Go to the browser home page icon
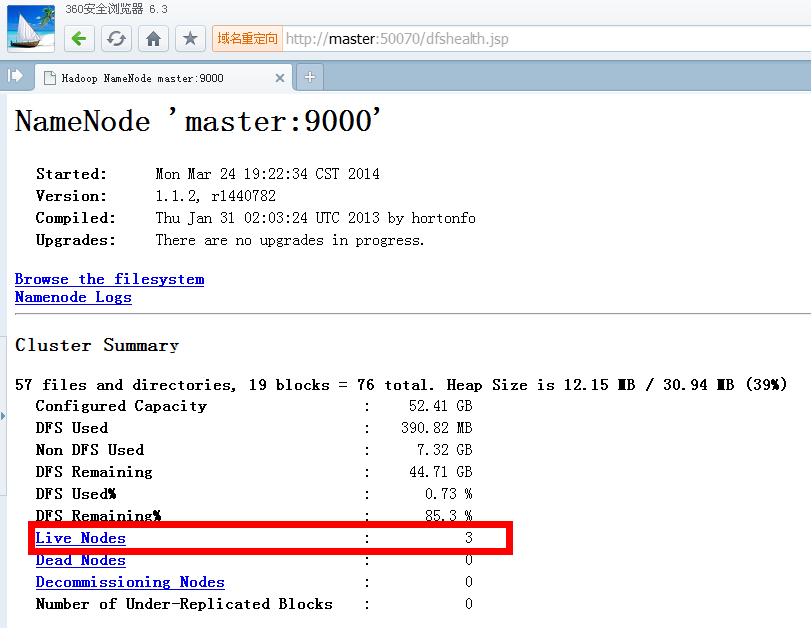The height and width of the screenshot is (628, 811). pyautogui.click(x=153, y=39)
